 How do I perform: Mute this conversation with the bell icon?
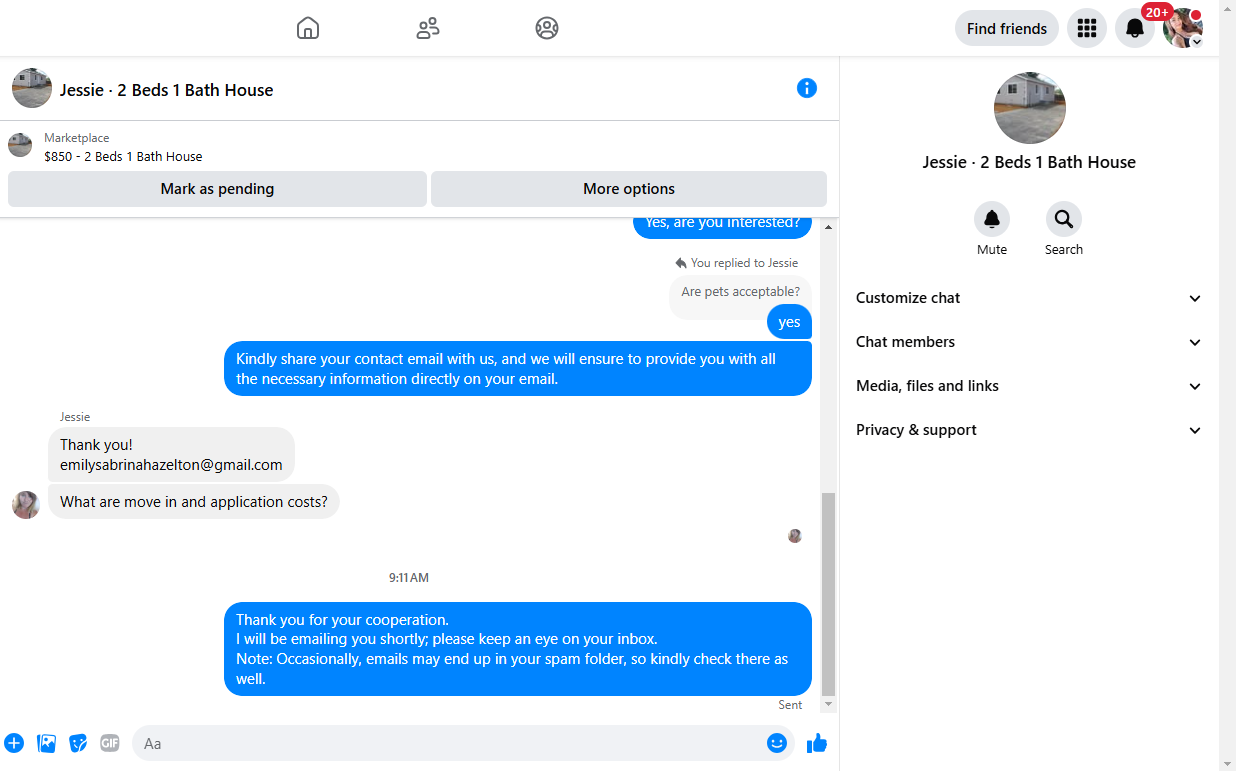(x=992, y=219)
